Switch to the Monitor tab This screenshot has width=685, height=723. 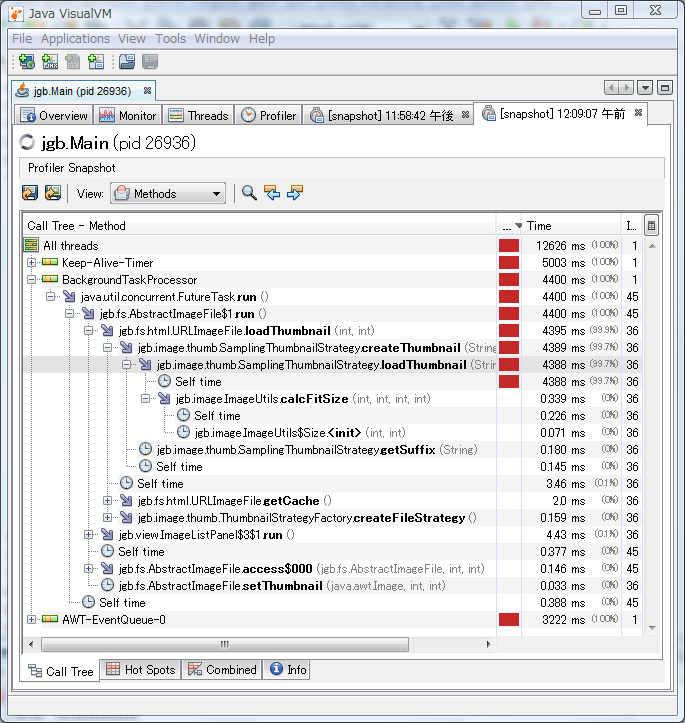tap(128, 115)
